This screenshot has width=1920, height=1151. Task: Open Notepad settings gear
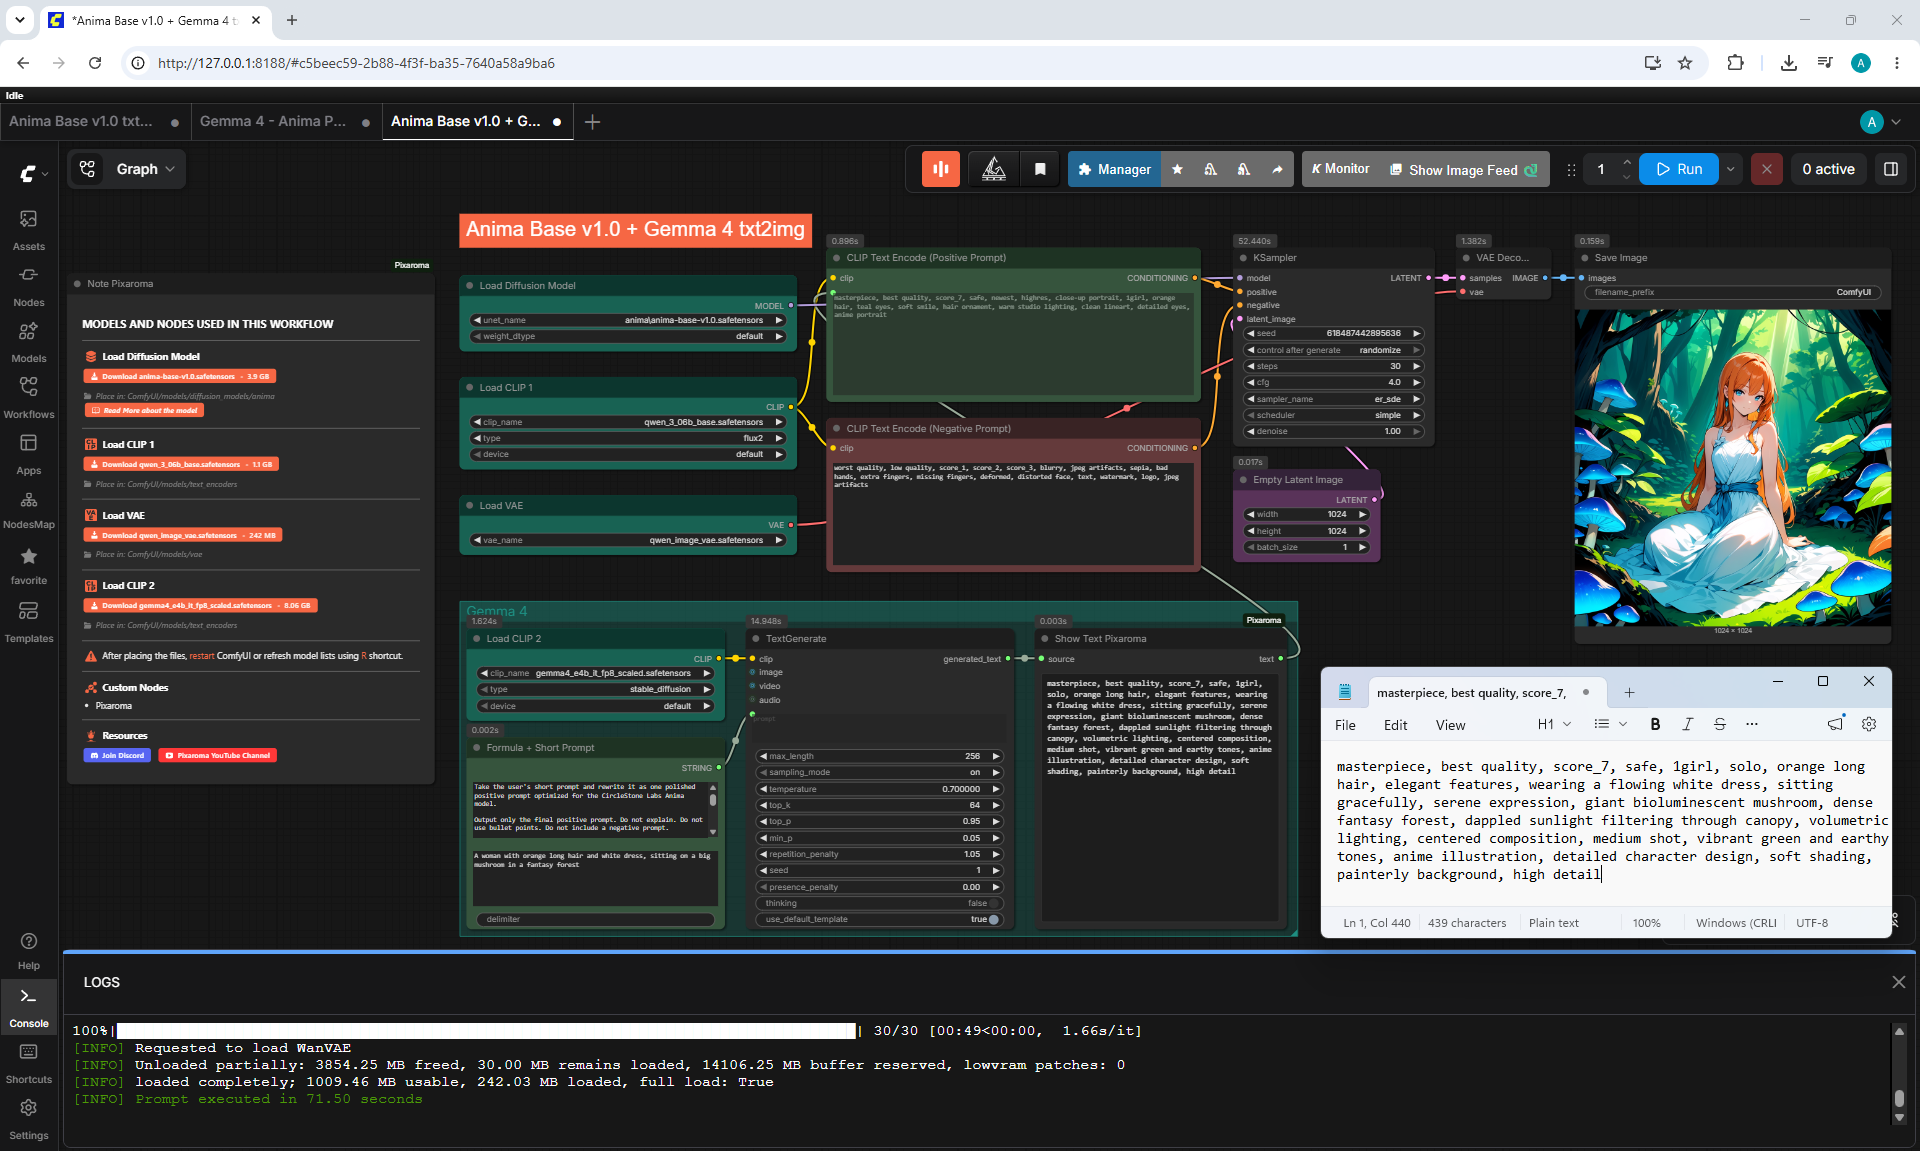coord(1869,724)
